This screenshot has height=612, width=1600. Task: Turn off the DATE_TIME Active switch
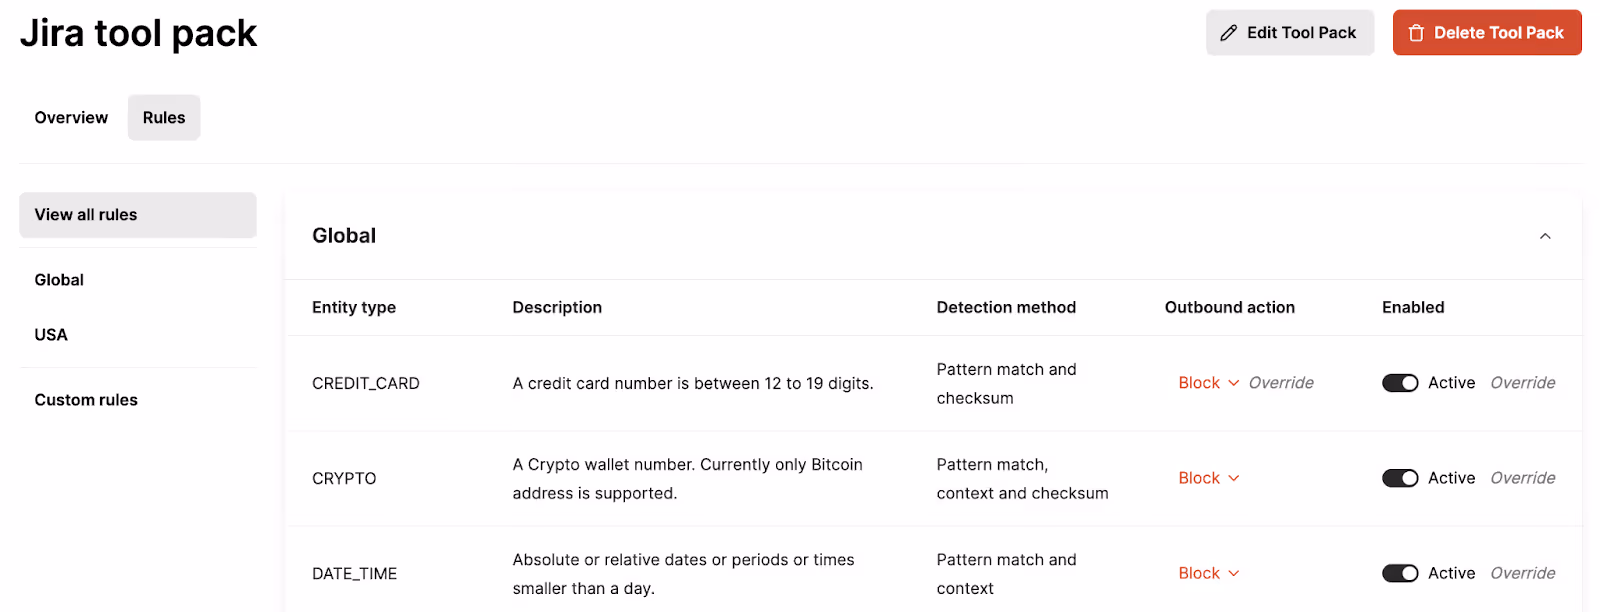1400,573
